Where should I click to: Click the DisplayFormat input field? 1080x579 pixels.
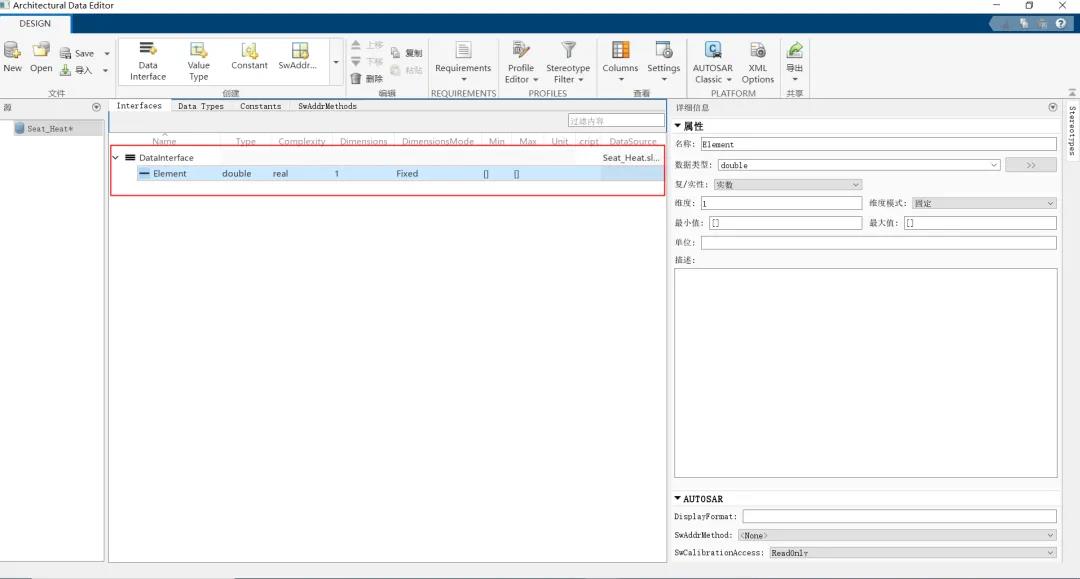pyautogui.click(x=898, y=517)
